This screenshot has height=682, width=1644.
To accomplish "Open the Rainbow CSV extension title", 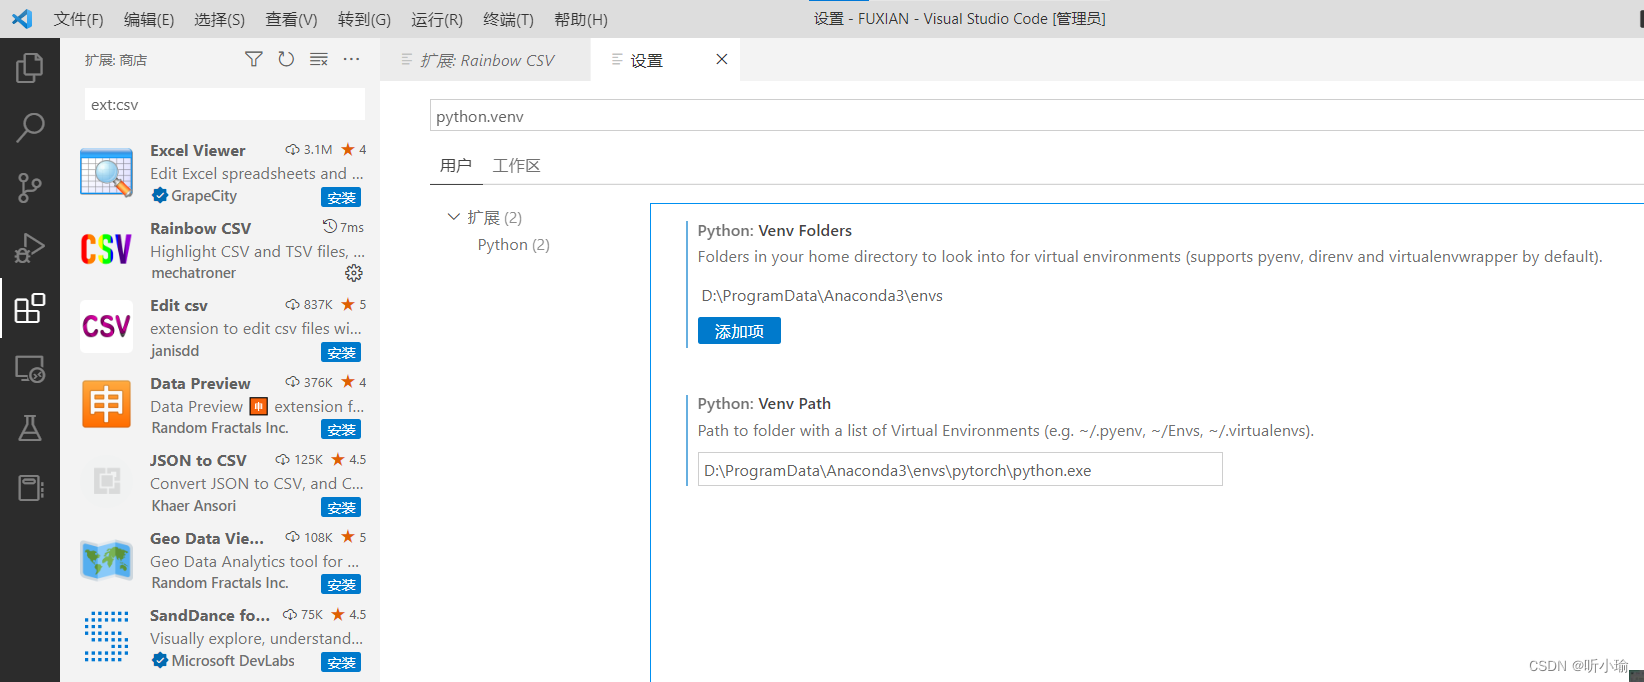I will tap(201, 228).
